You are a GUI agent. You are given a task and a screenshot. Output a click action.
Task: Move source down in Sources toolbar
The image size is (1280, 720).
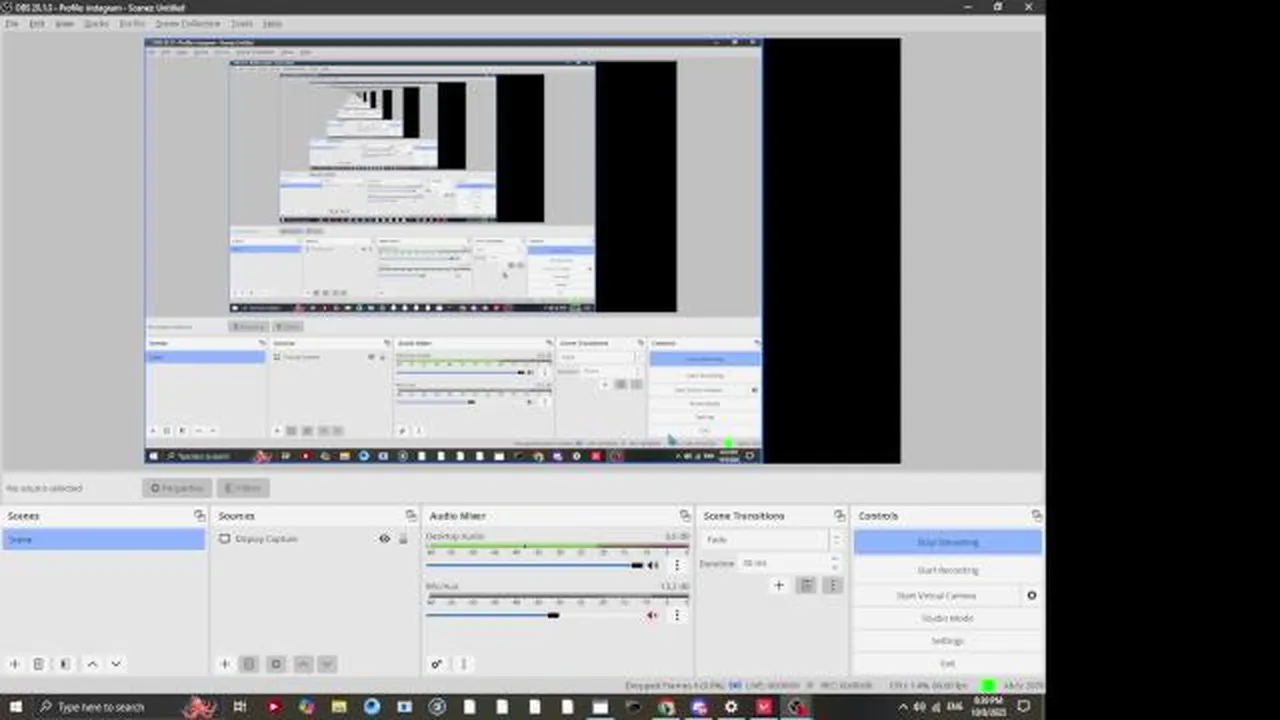coord(327,664)
